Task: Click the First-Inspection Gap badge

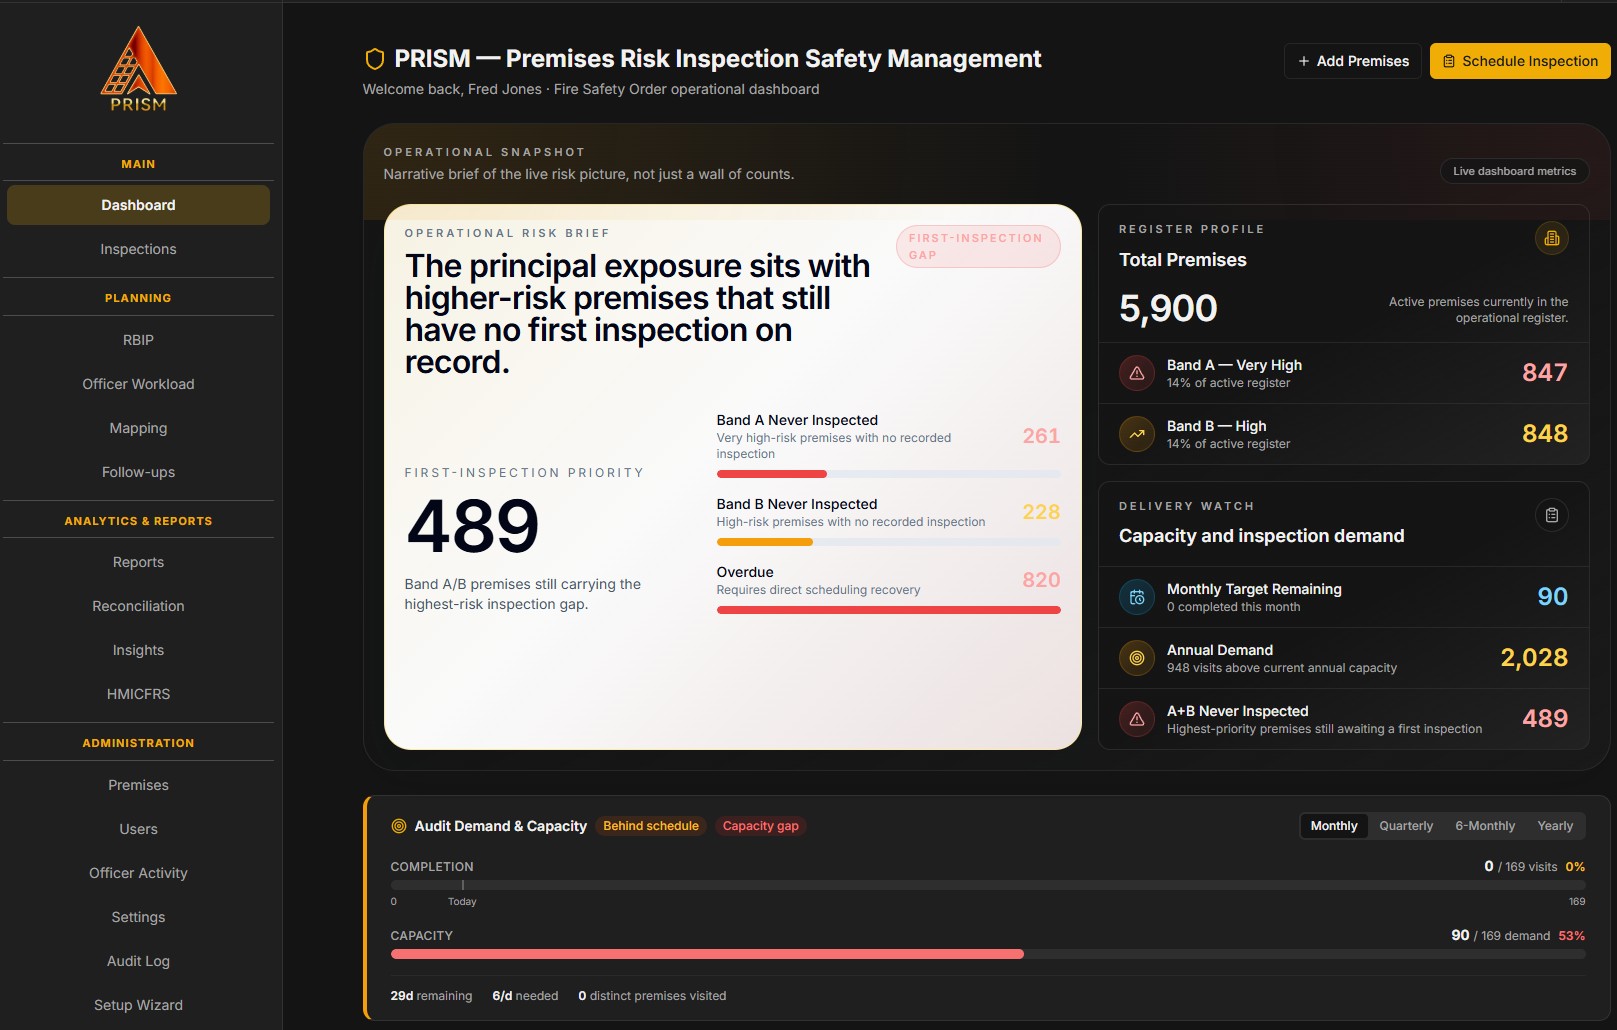Action: pos(978,246)
